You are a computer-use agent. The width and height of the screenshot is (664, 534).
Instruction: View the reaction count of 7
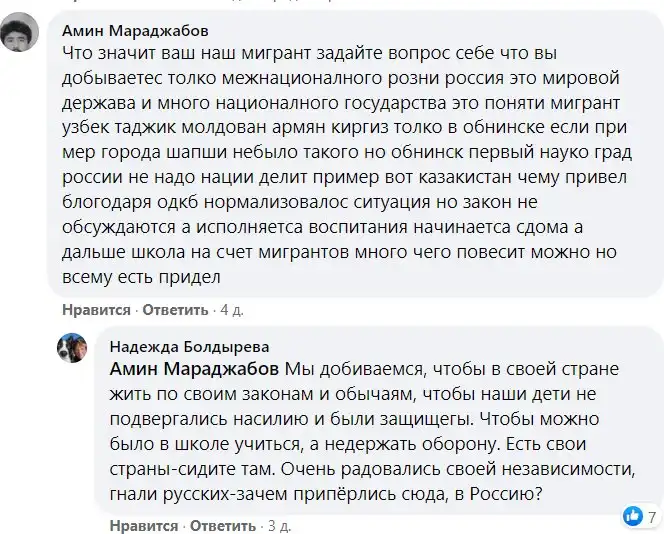[651, 516]
